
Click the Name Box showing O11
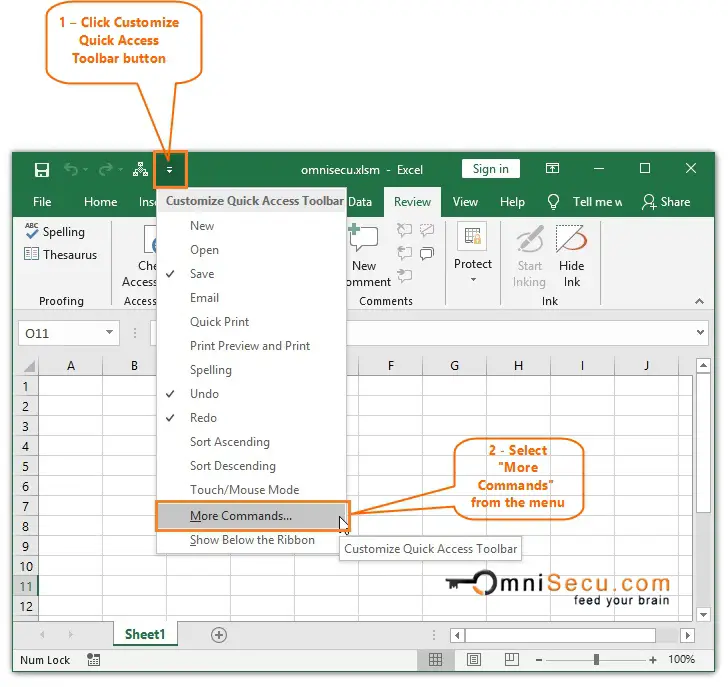click(x=60, y=333)
